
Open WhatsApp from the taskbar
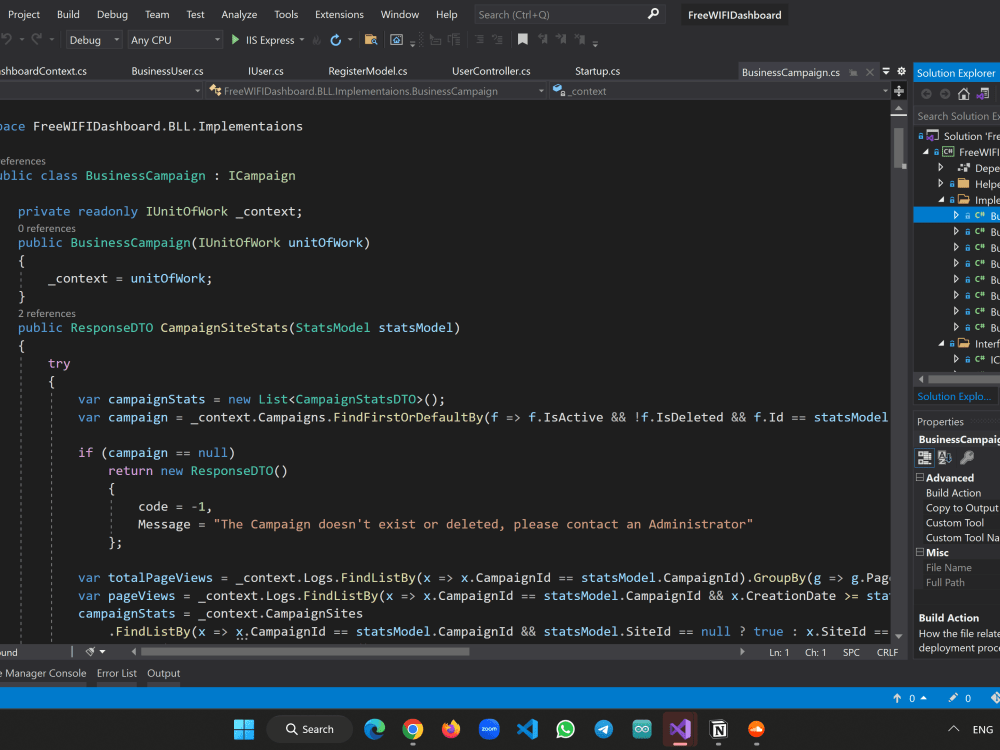[566, 729]
